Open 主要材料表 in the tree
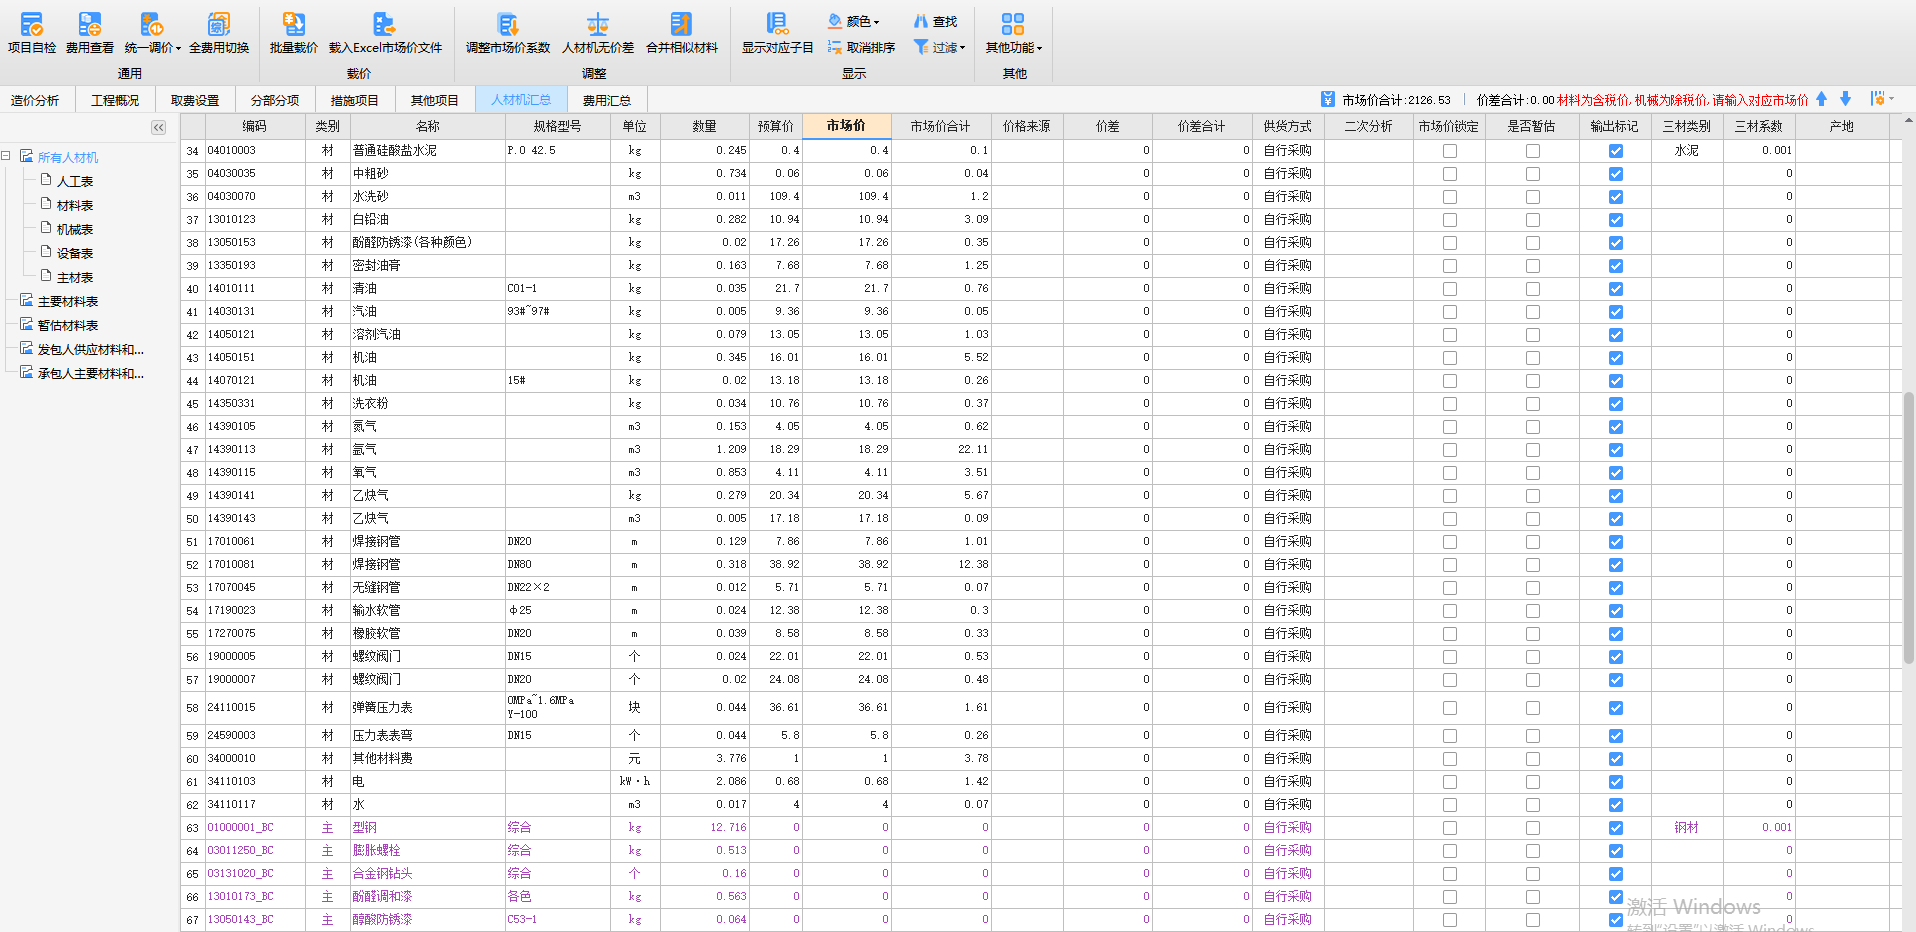Screen dimensions: 1916x932 [x=68, y=301]
